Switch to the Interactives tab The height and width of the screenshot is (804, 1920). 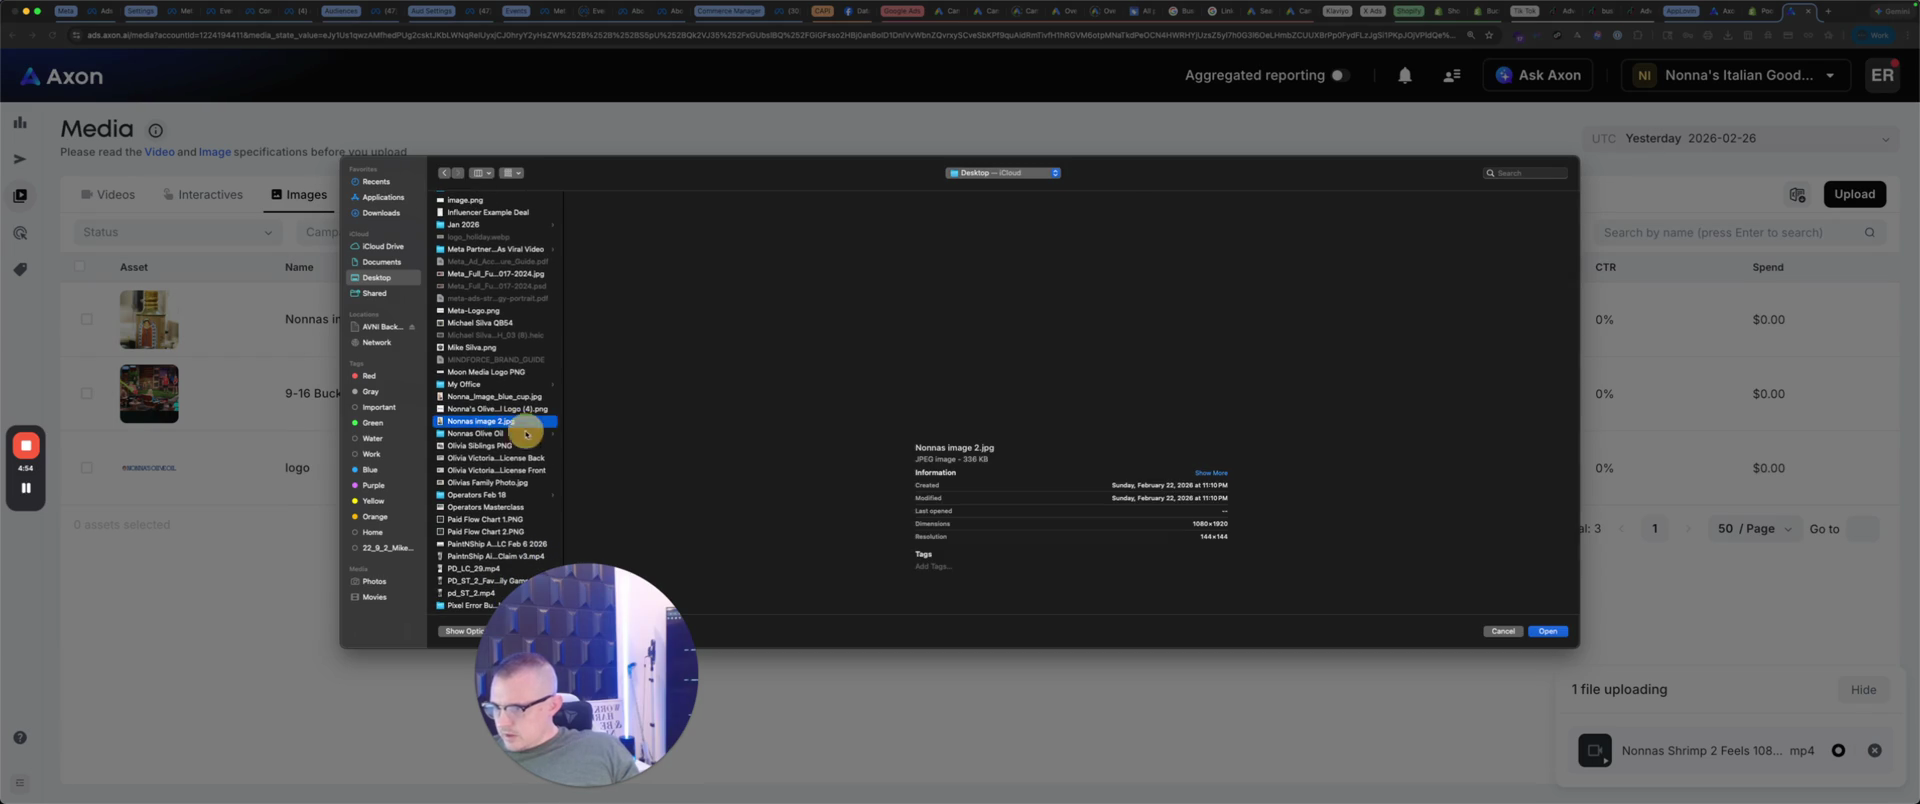203,195
